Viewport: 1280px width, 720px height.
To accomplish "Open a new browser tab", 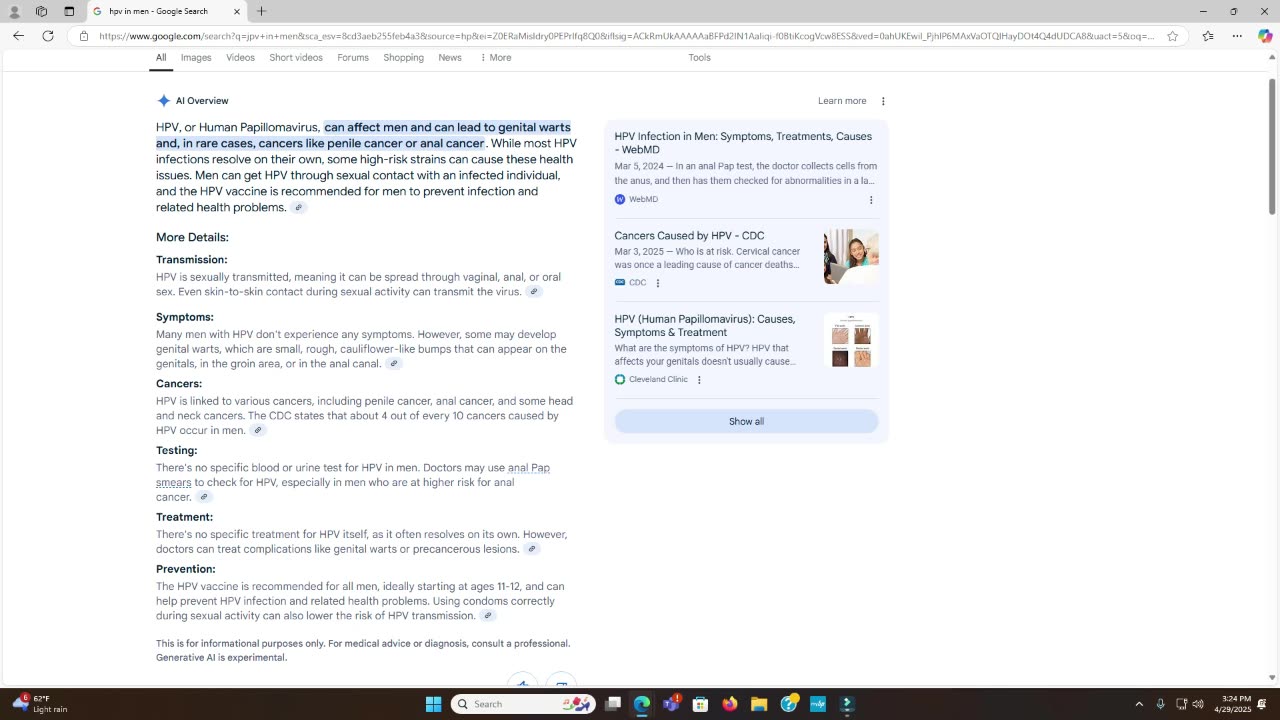I will 261,11.
